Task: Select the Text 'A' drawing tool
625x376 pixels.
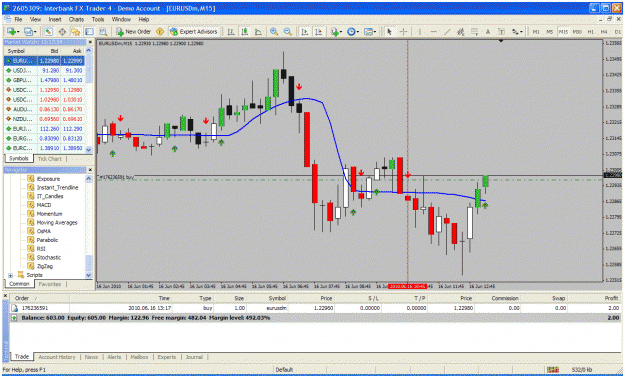Action: [488, 31]
